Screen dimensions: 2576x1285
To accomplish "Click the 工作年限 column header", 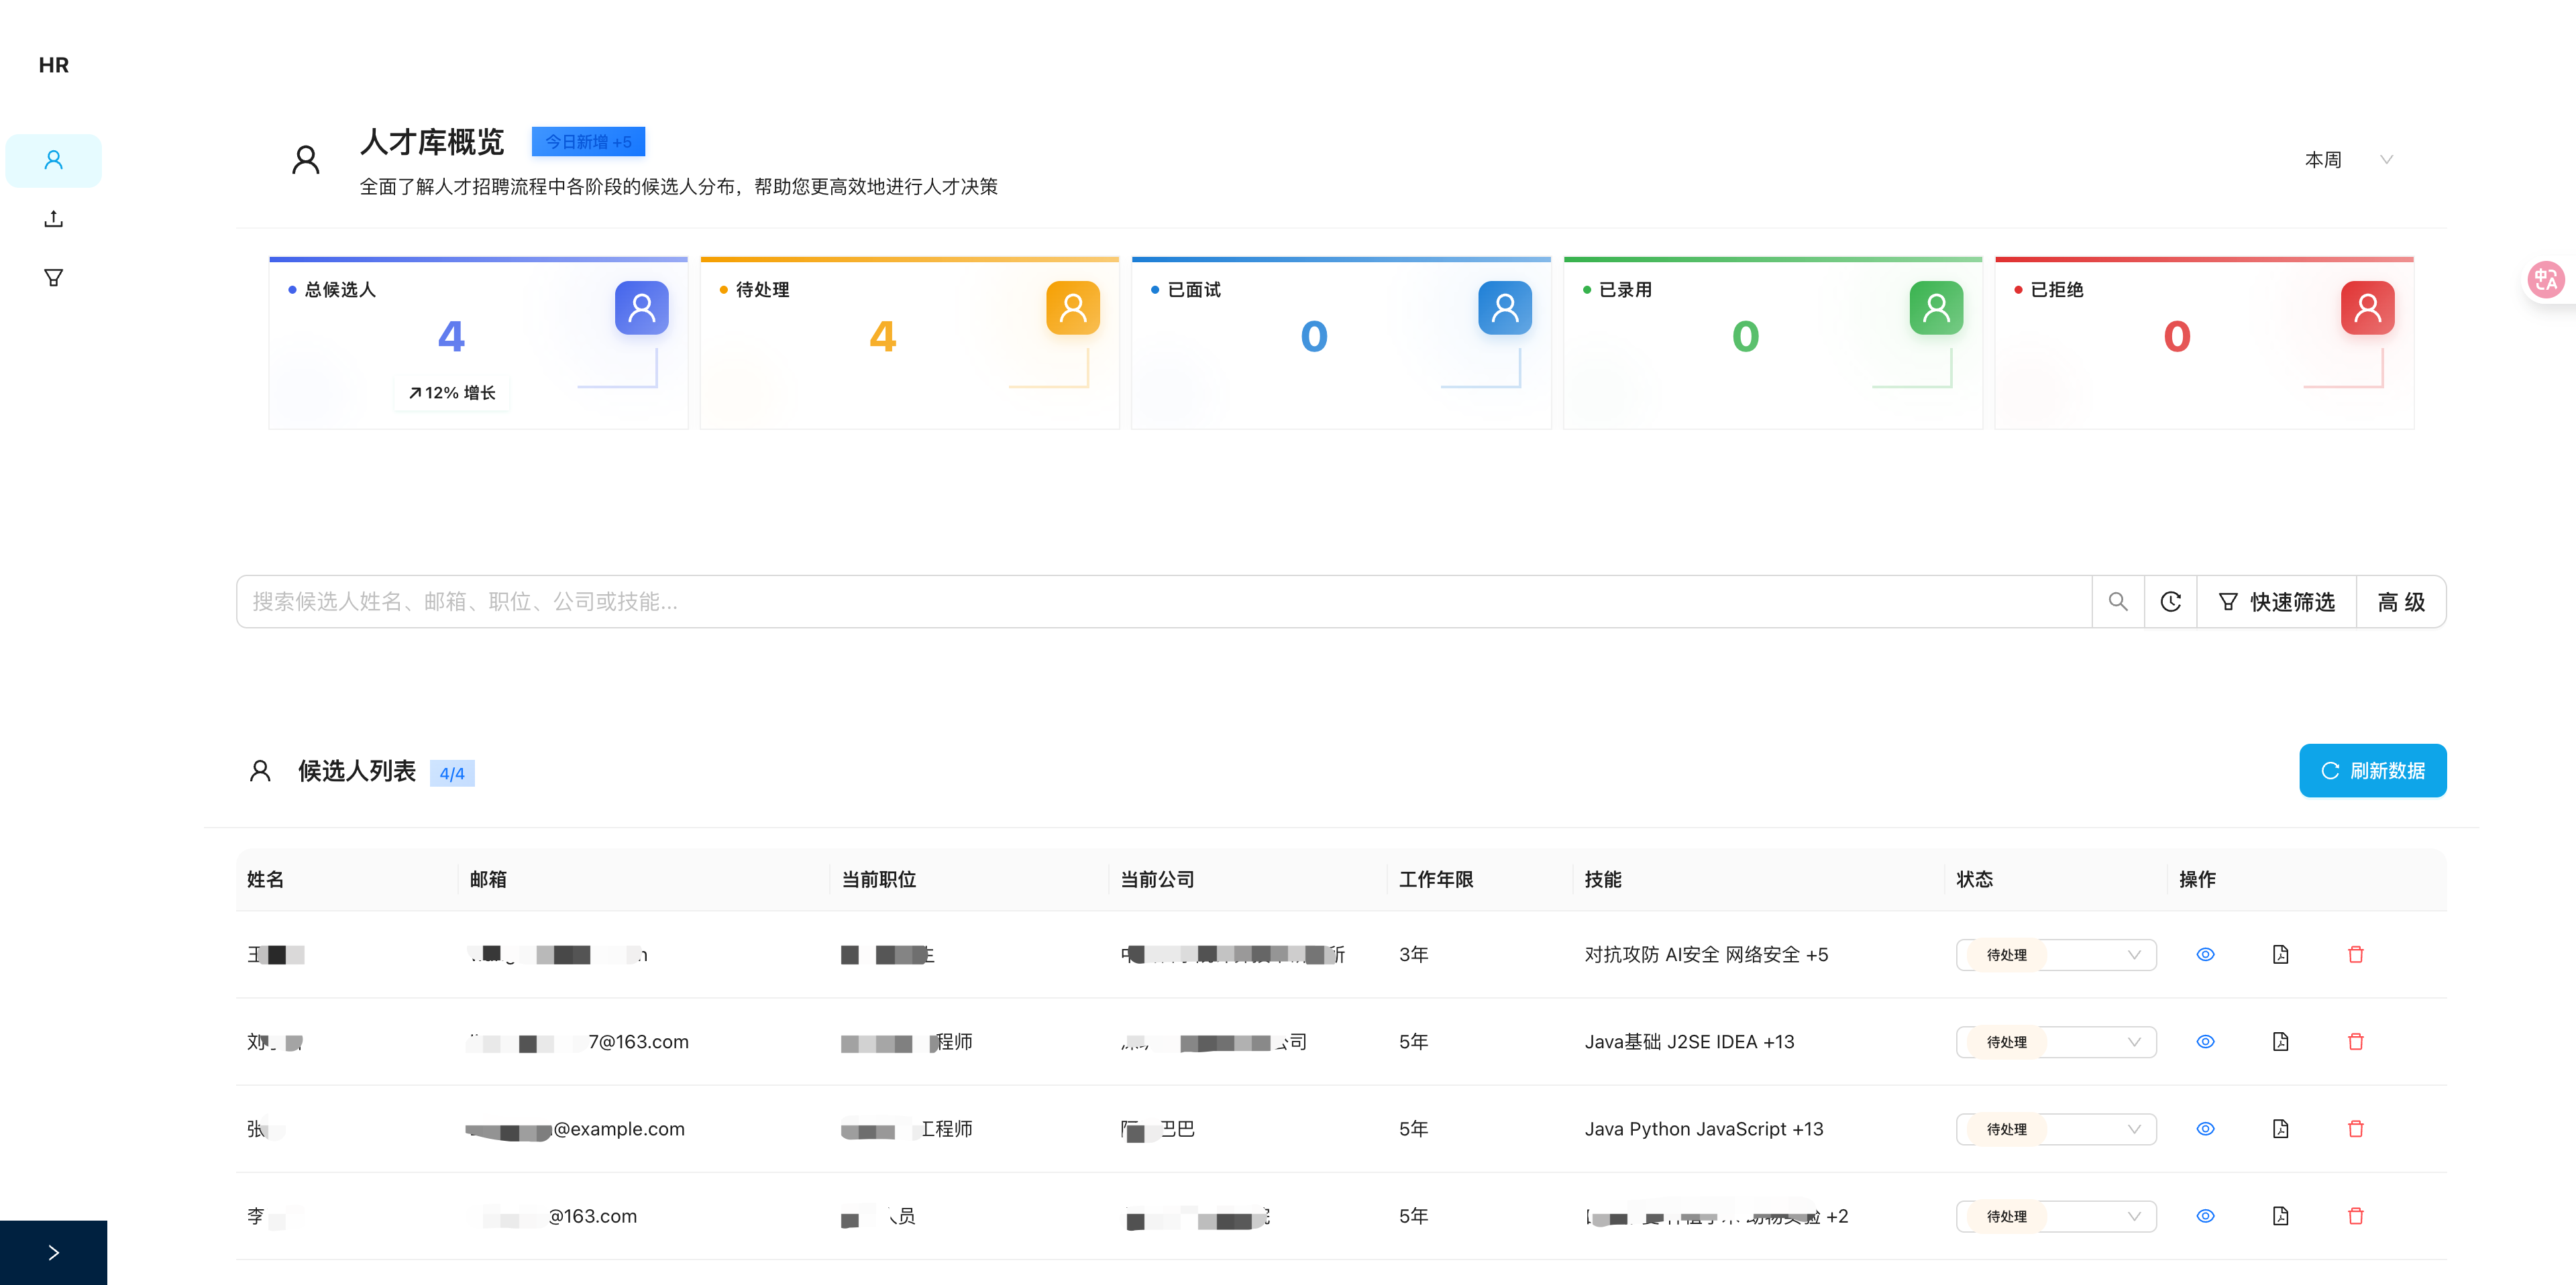I will coord(1436,880).
